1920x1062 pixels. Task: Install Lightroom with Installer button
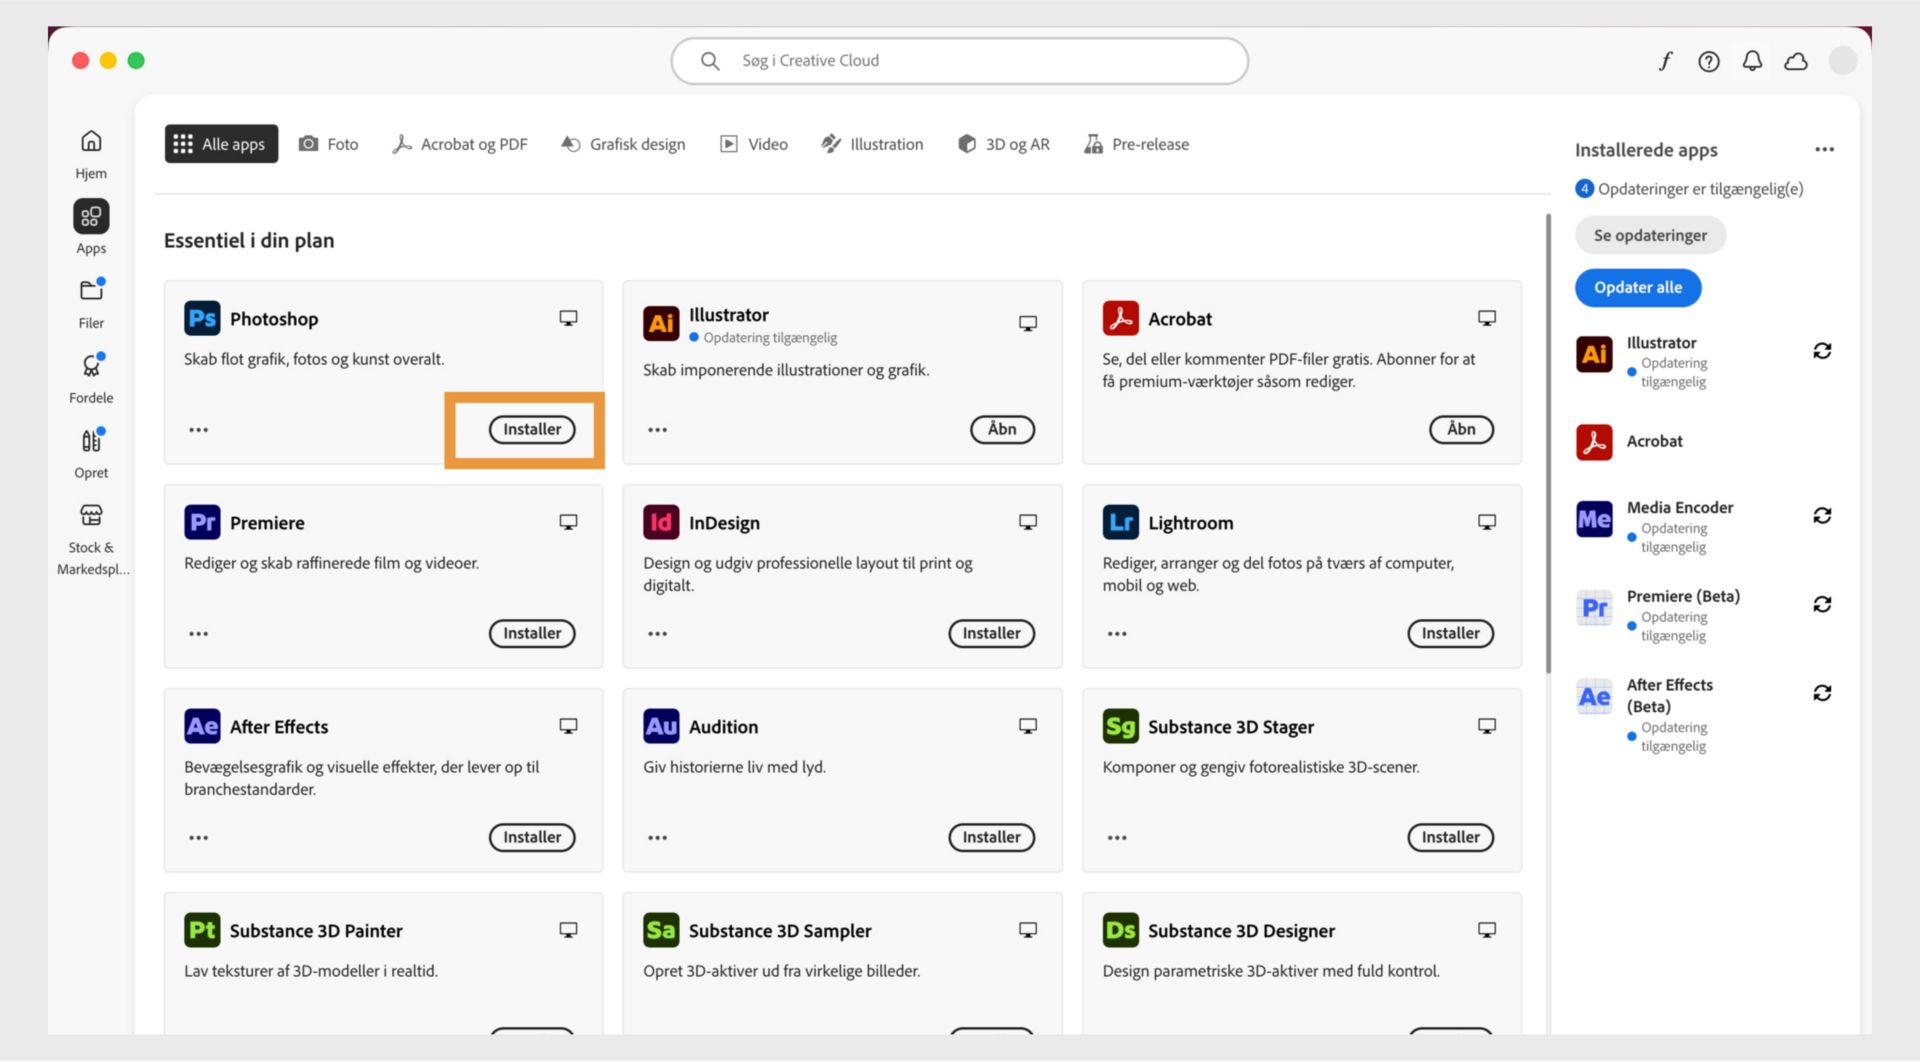coord(1450,633)
